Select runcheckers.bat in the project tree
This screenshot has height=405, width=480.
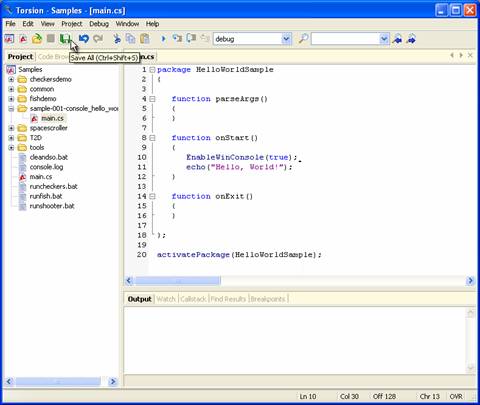point(53,186)
